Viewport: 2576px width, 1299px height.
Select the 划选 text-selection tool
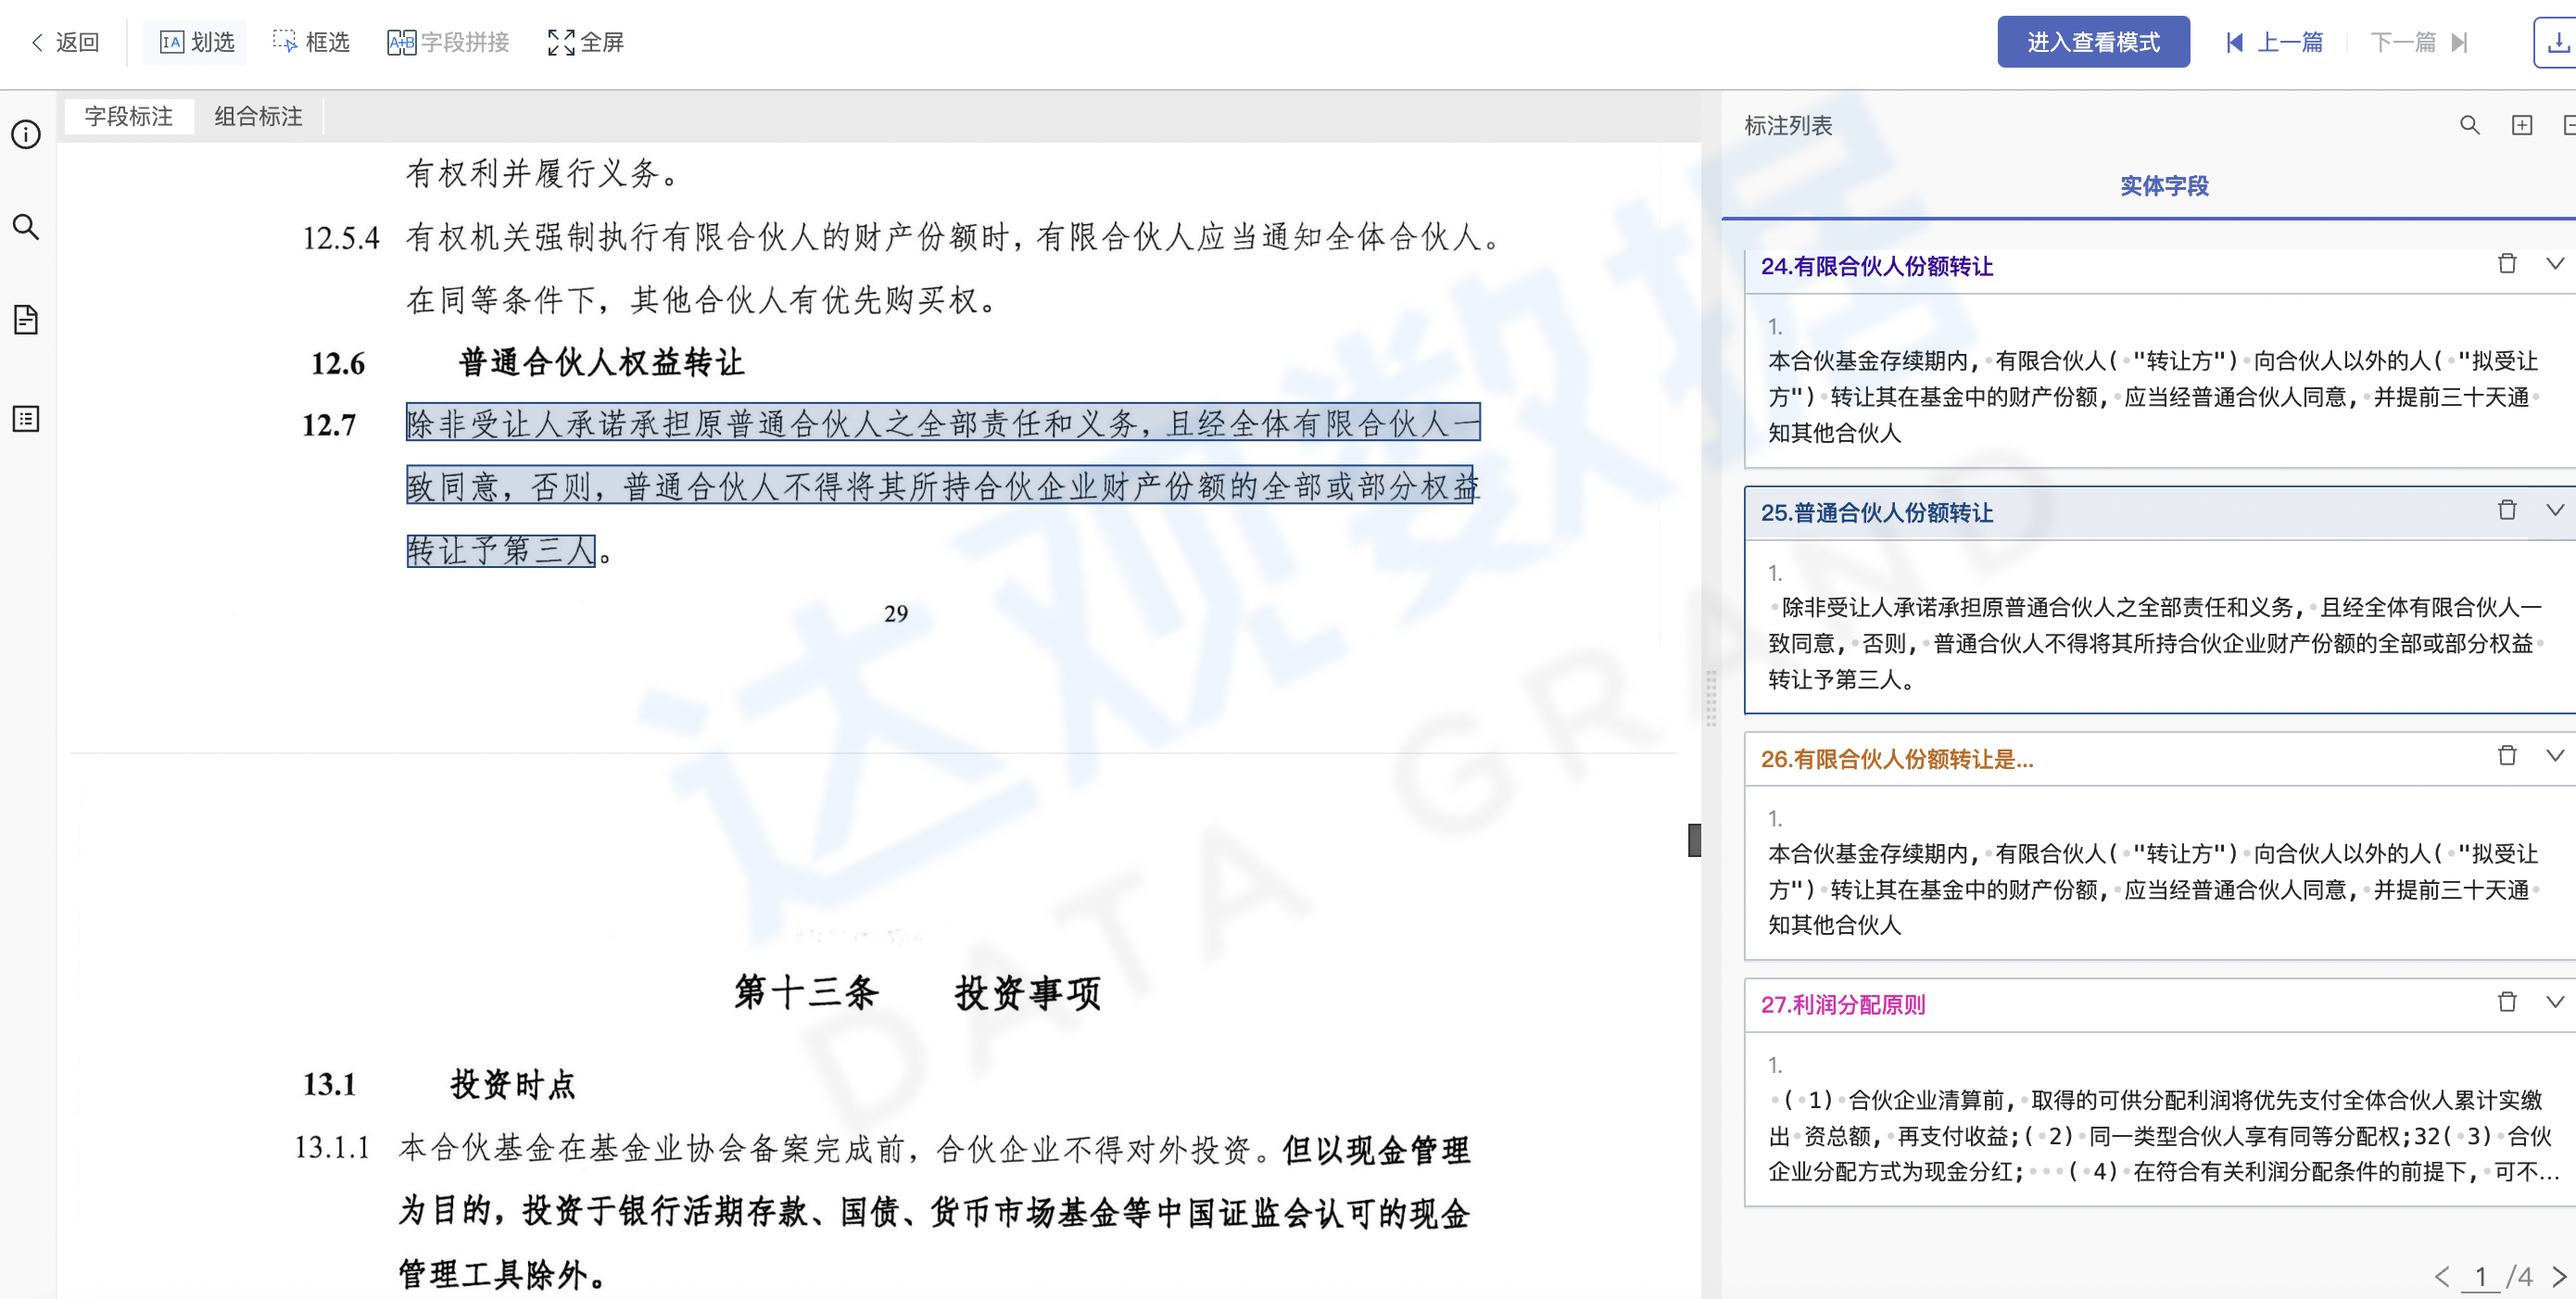pos(197,42)
